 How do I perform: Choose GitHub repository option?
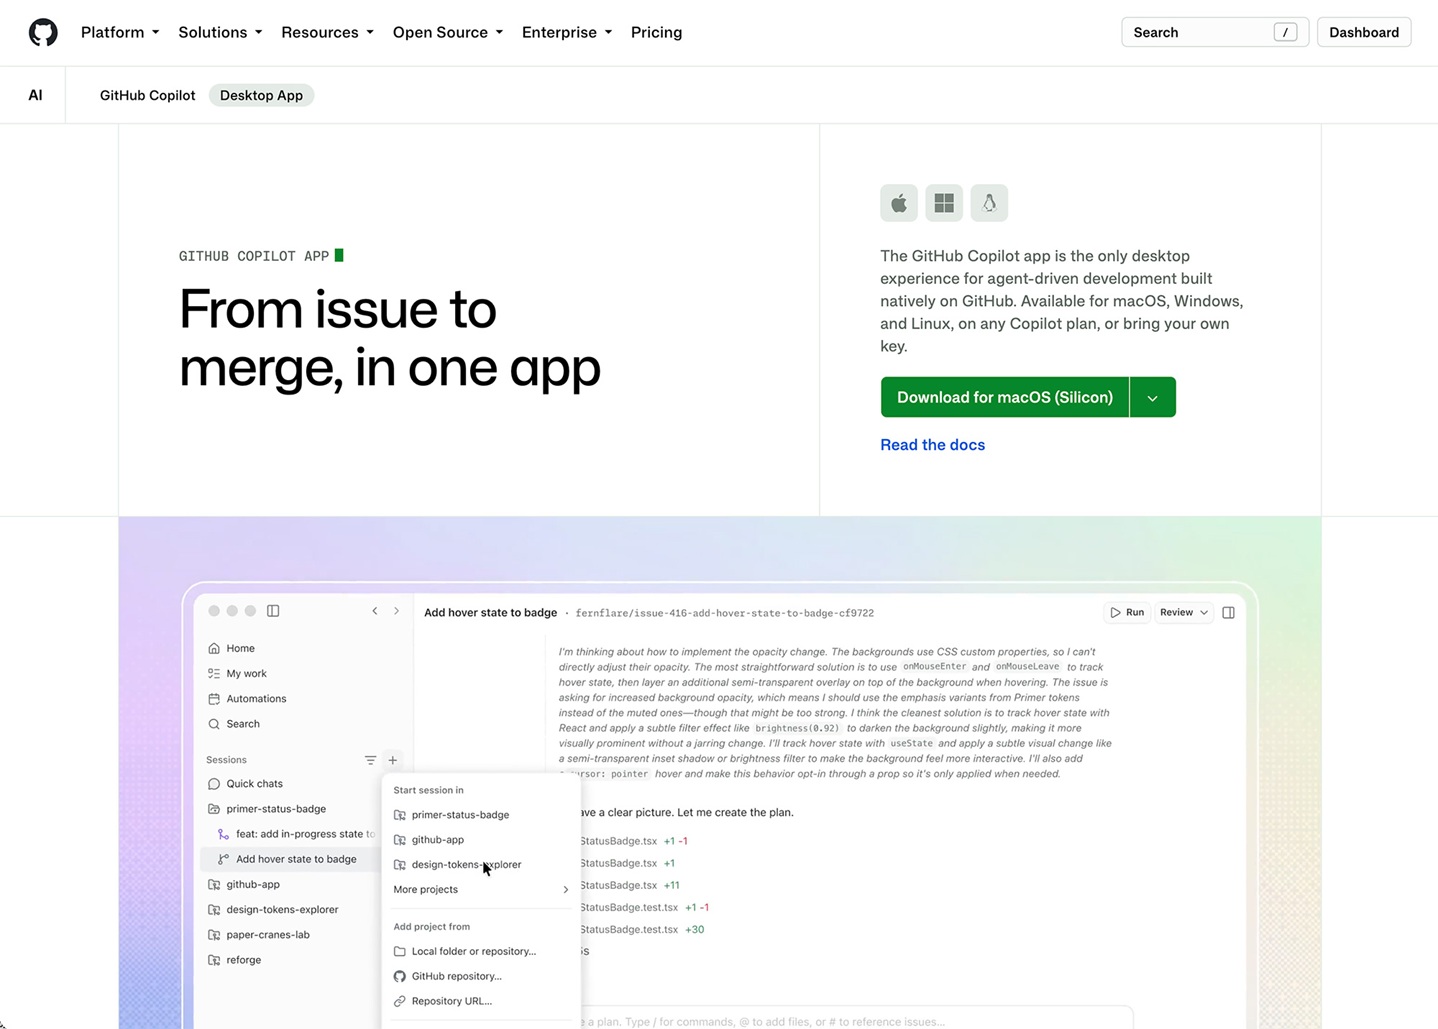click(448, 976)
